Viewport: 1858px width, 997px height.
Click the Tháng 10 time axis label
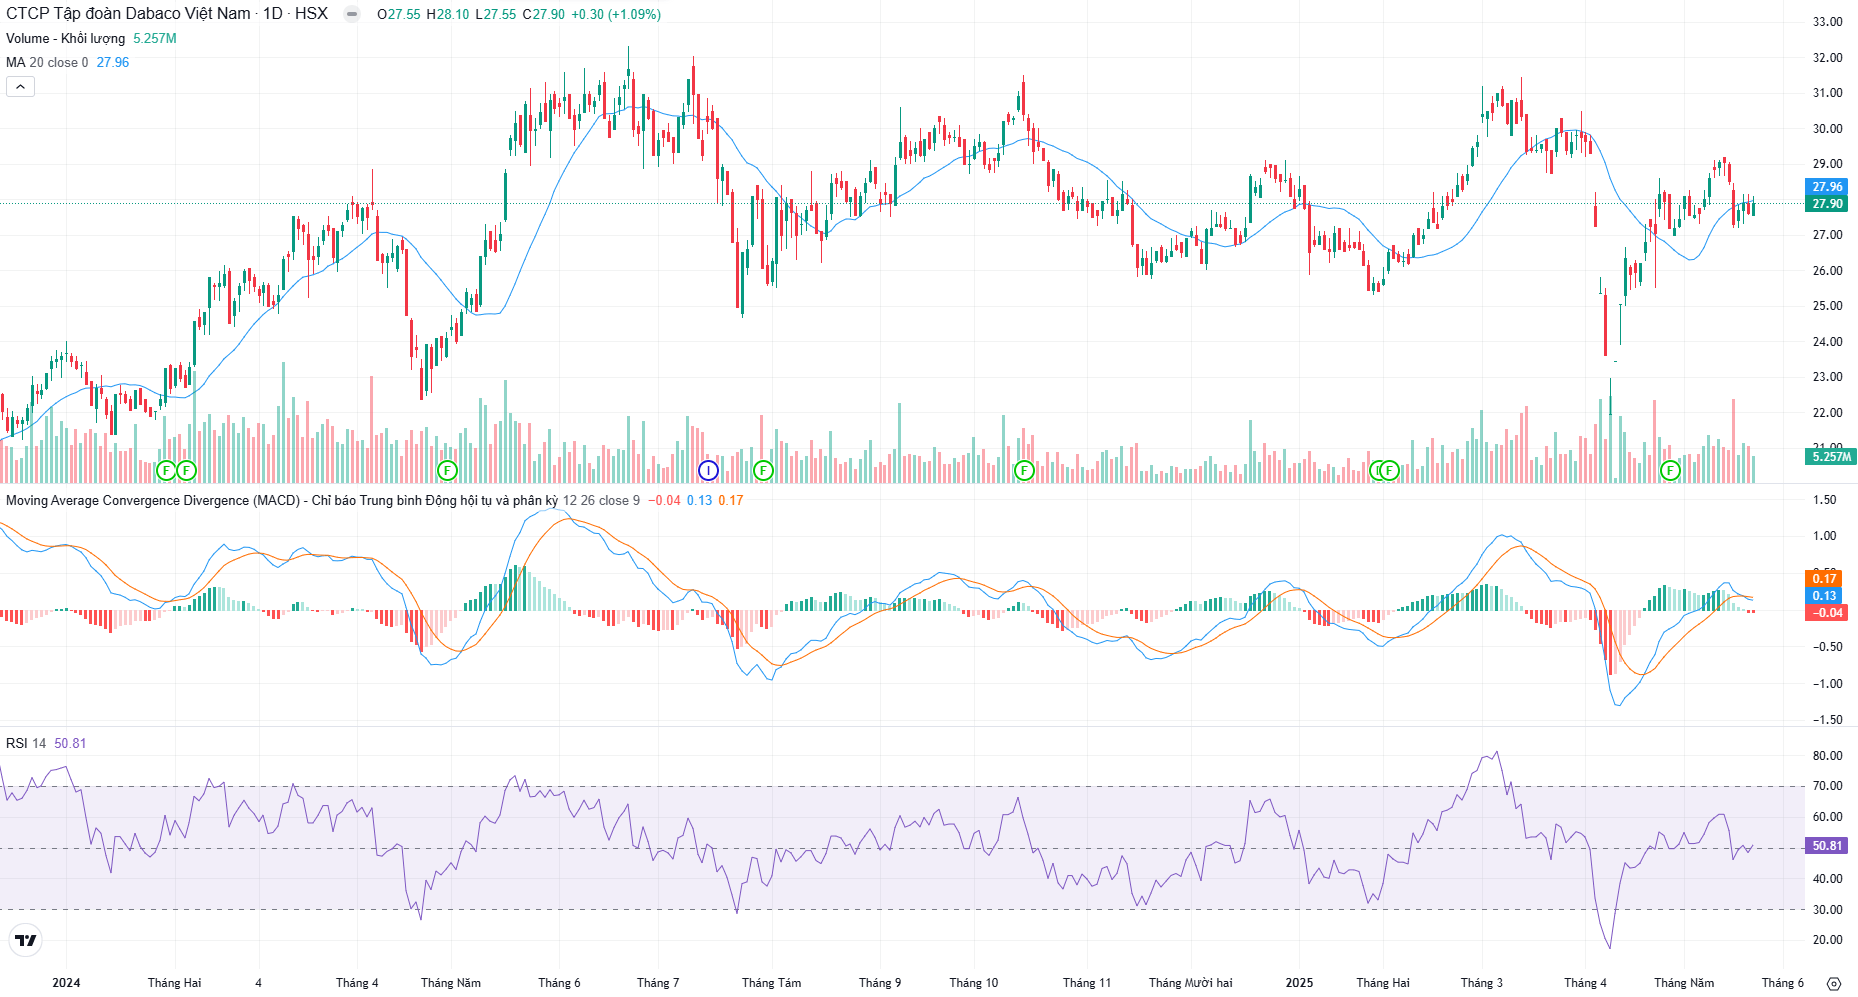[974, 983]
